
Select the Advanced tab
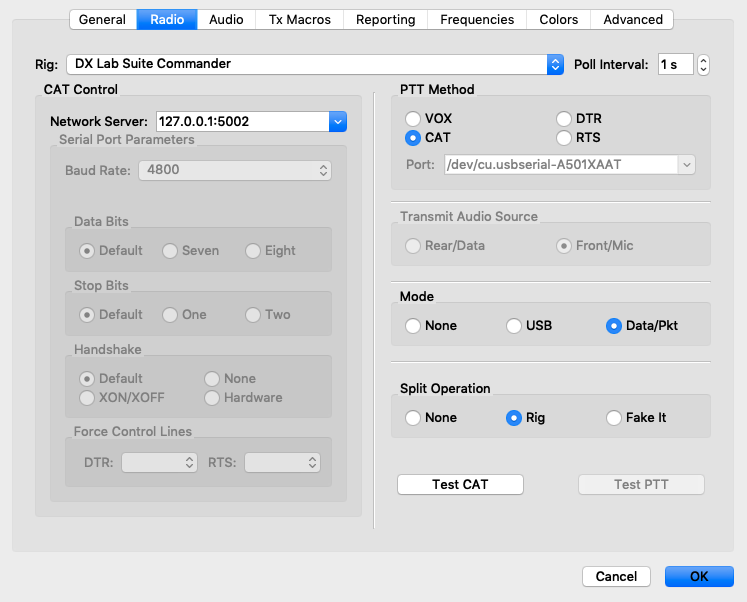pos(632,19)
